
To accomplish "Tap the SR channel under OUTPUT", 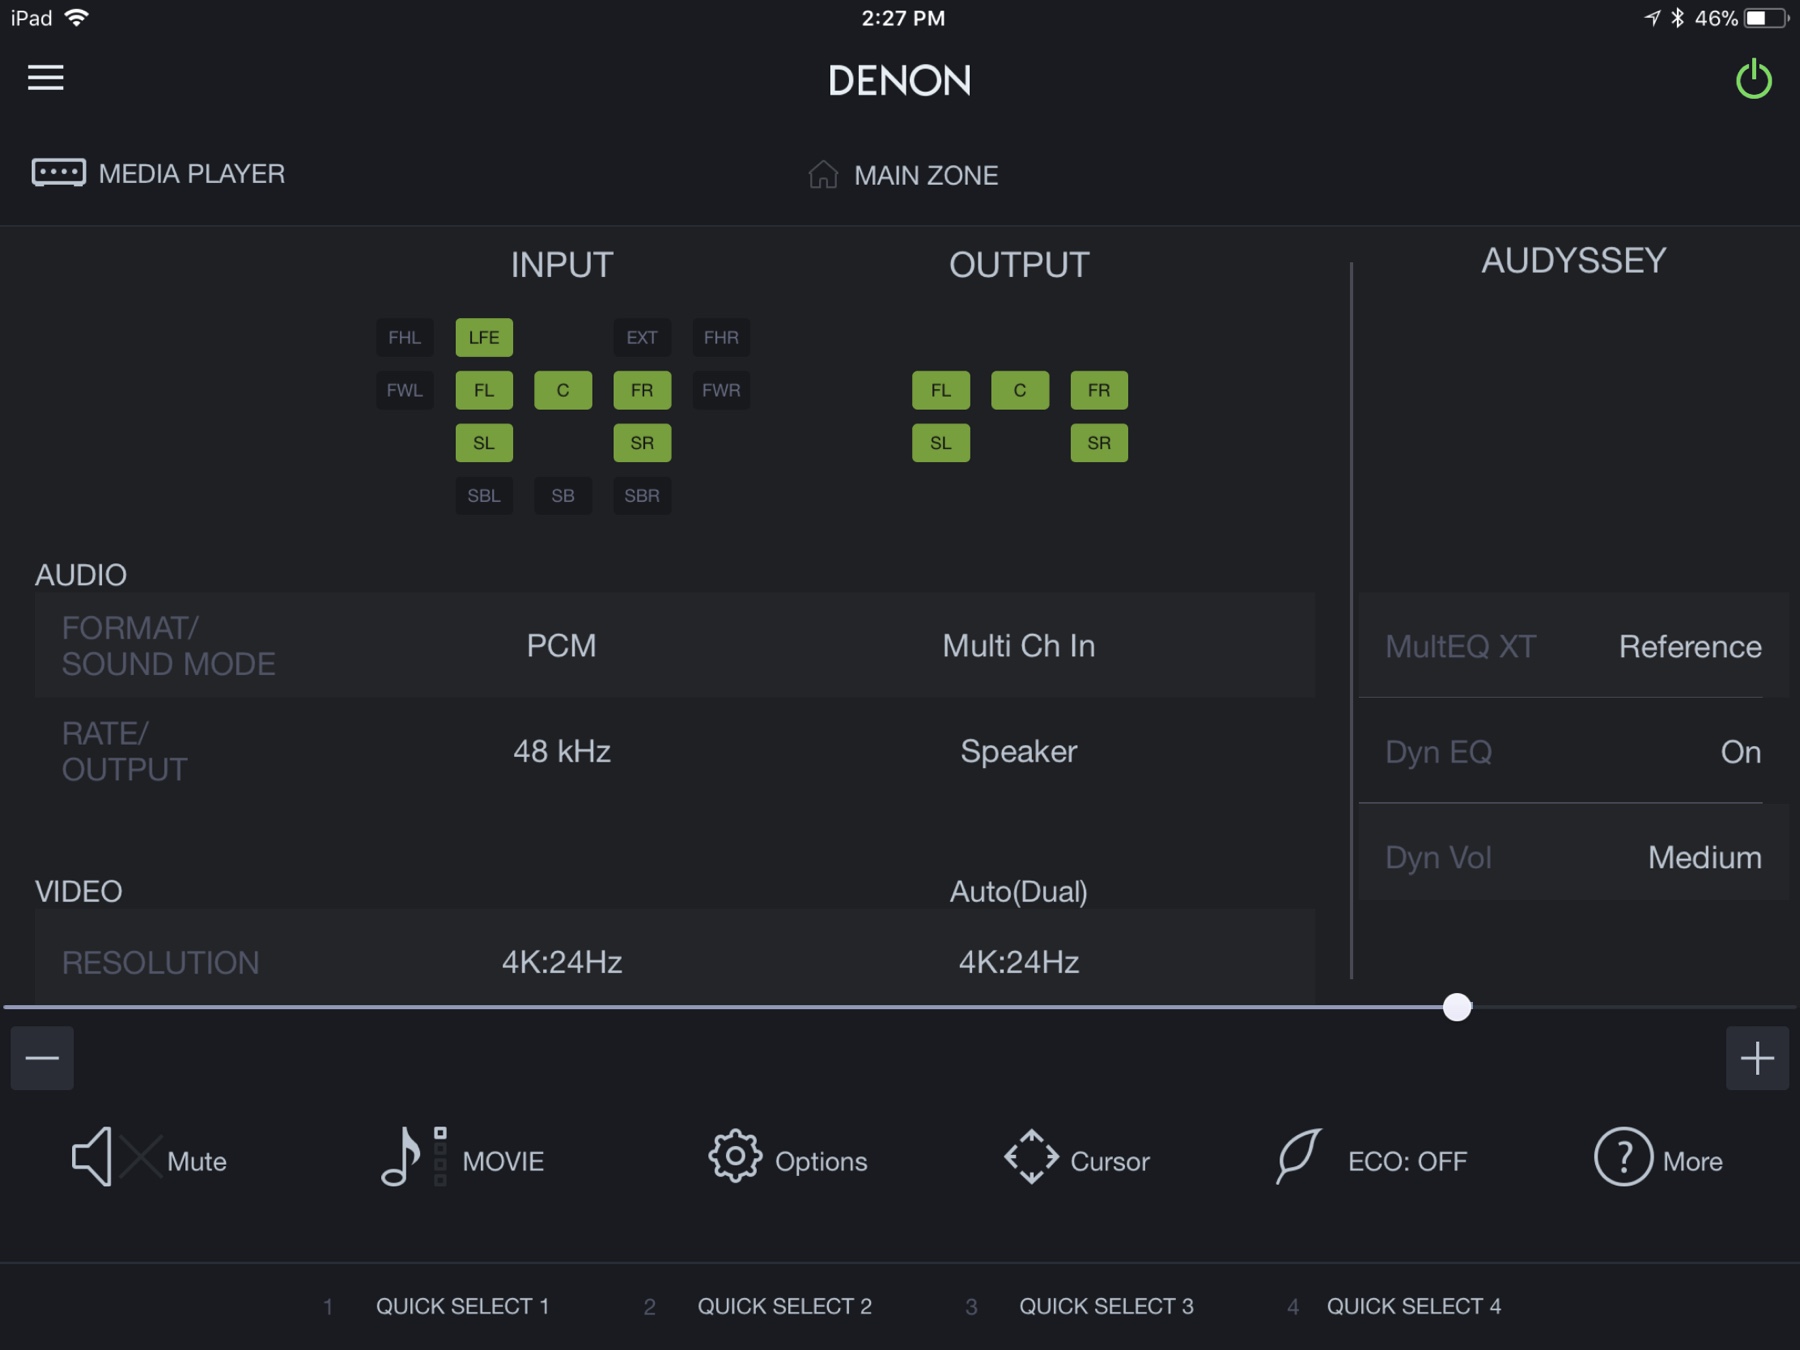I will tap(1099, 443).
